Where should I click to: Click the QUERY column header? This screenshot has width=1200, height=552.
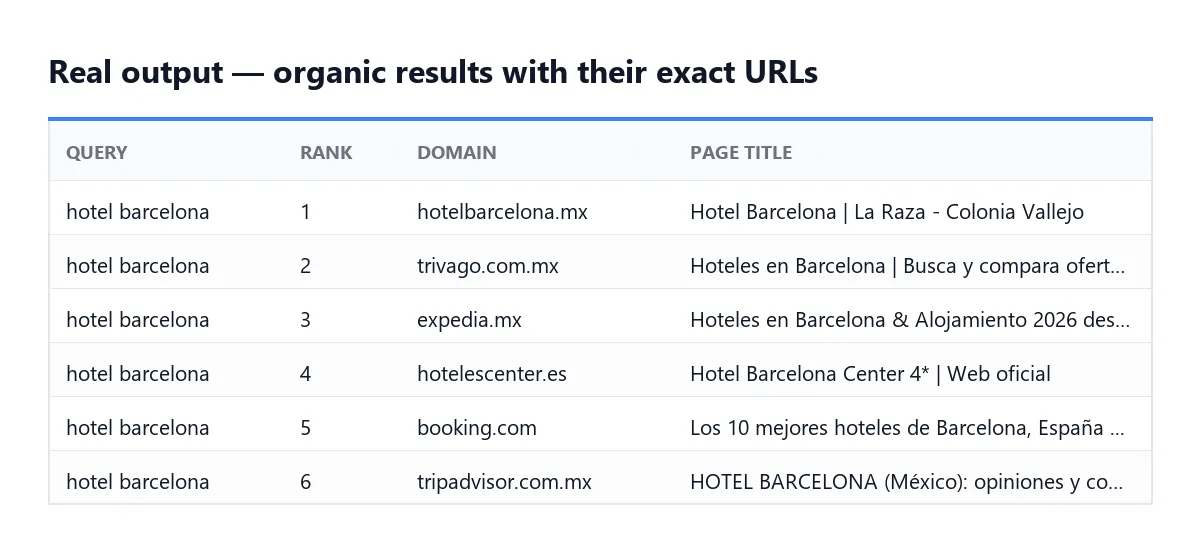tap(97, 153)
